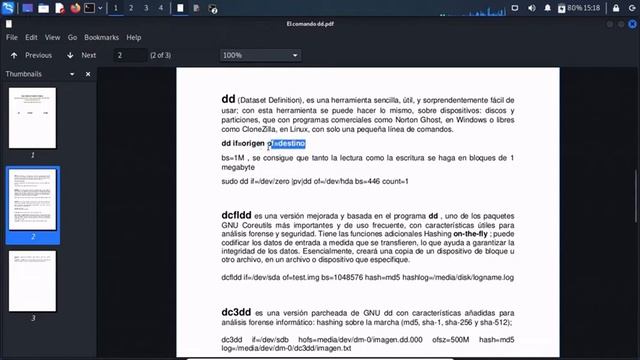This screenshot has height=360, width=640.
Task: Select the third taskbar window icon
Action: [x=212, y=9]
